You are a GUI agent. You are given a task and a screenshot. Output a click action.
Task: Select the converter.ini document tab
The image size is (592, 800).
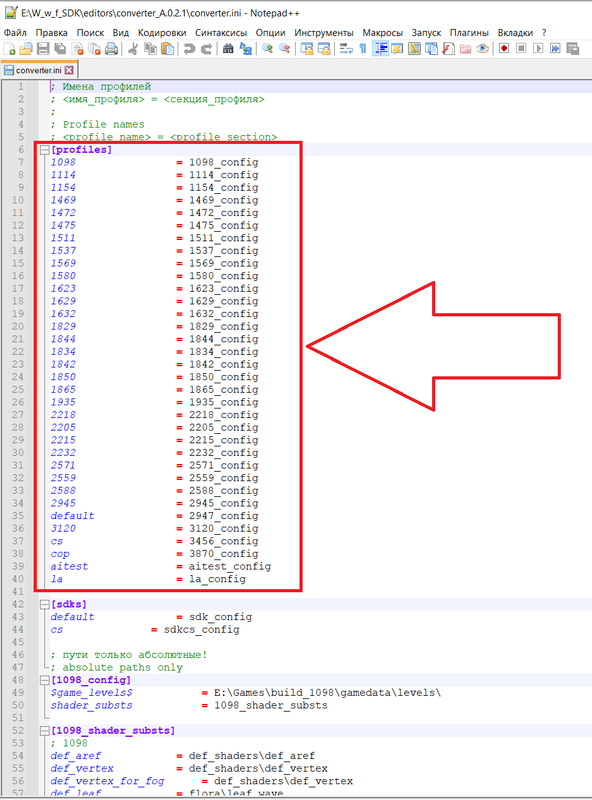point(38,70)
